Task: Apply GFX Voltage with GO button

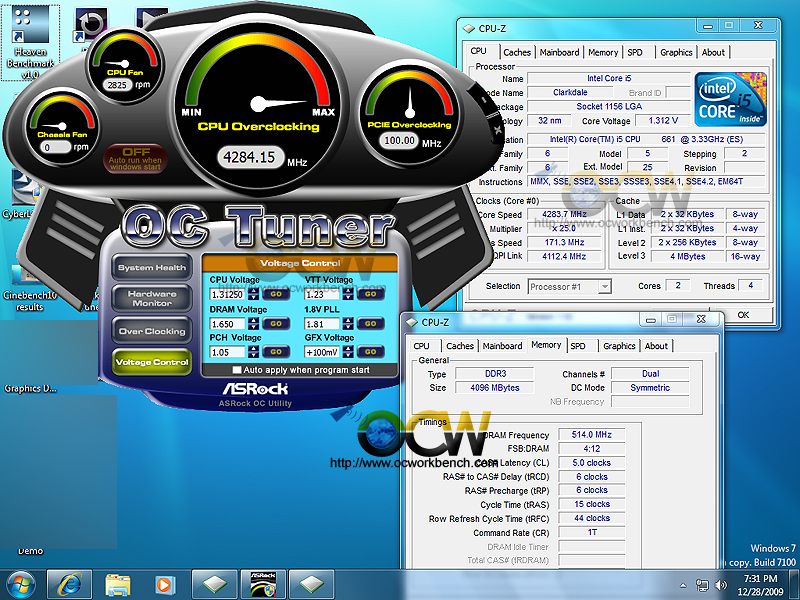Action: click(371, 352)
